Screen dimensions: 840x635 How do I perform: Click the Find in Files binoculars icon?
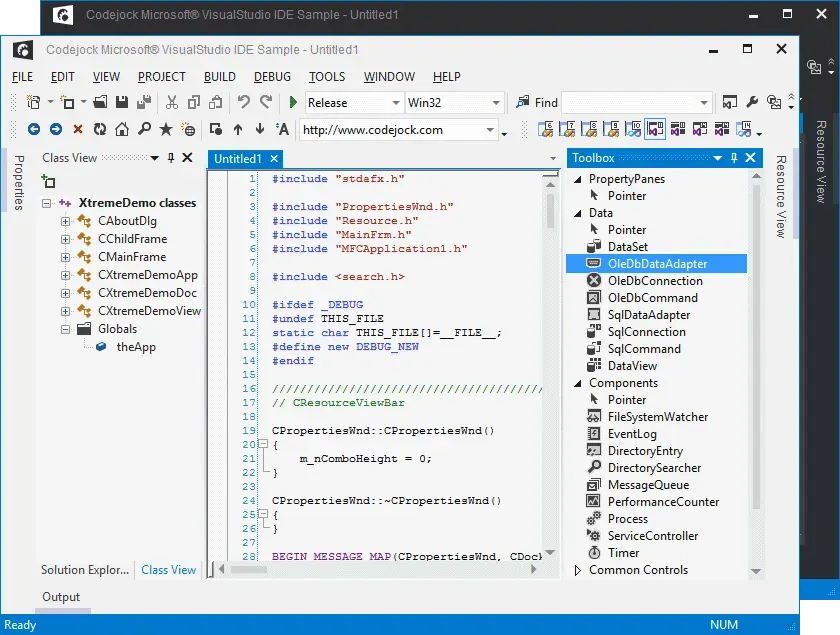tap(522, 102)
